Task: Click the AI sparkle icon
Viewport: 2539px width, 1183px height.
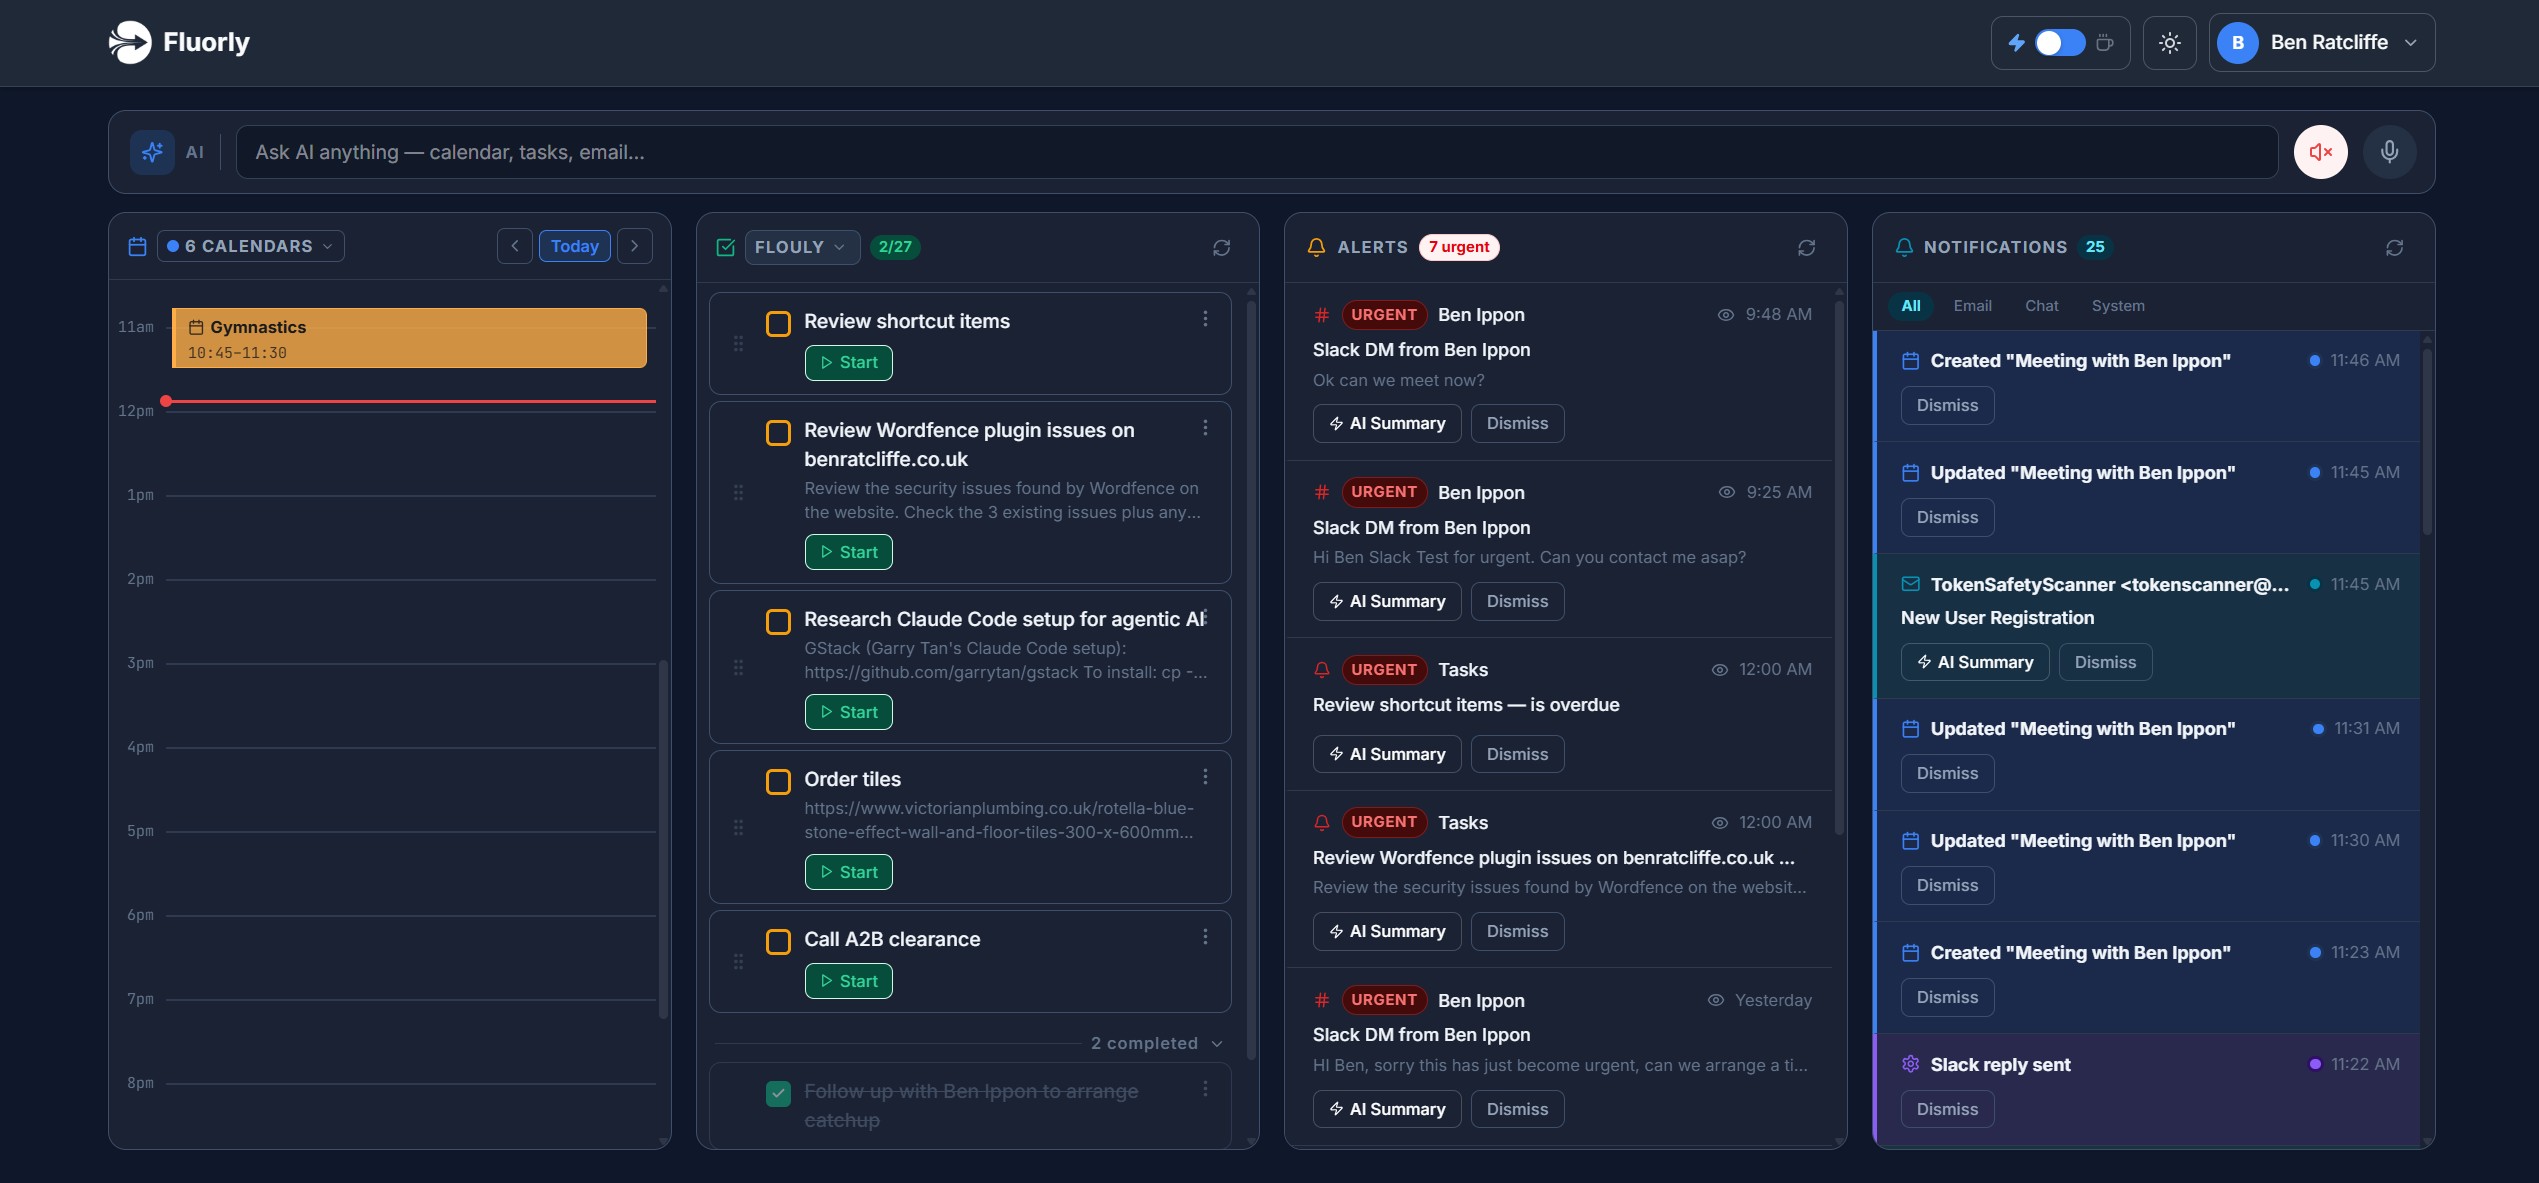Action: pyautogui.click(x=152, y=152)
